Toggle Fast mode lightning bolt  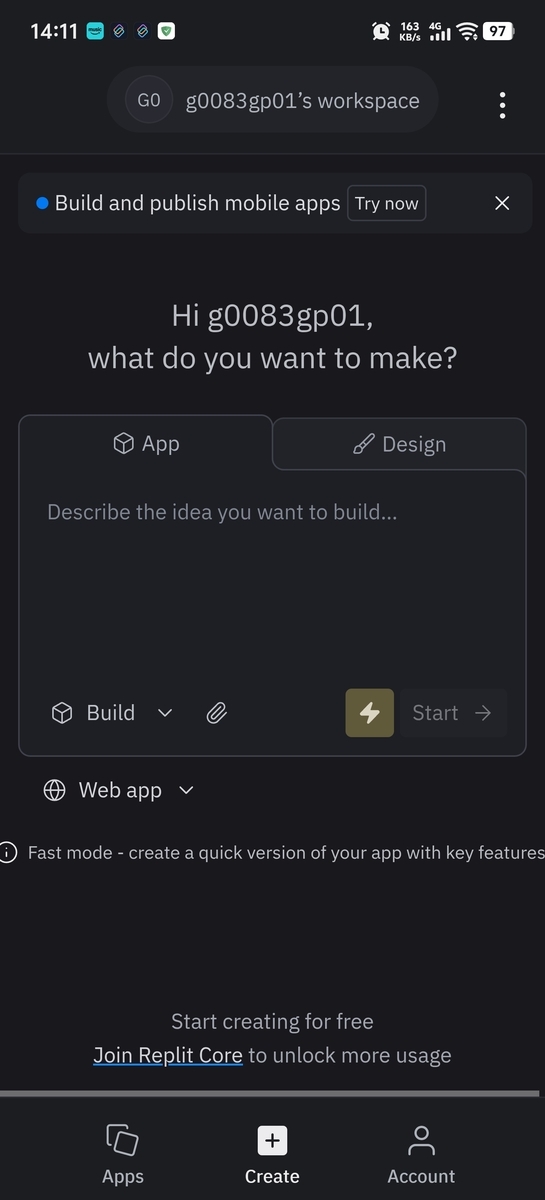[x=370, y=713]
